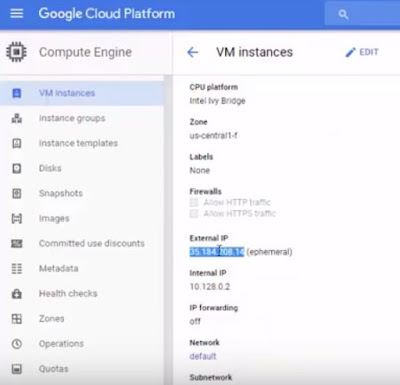Open Instance templates page
This screenshot has width=400, height=385.
pos(78,143)
